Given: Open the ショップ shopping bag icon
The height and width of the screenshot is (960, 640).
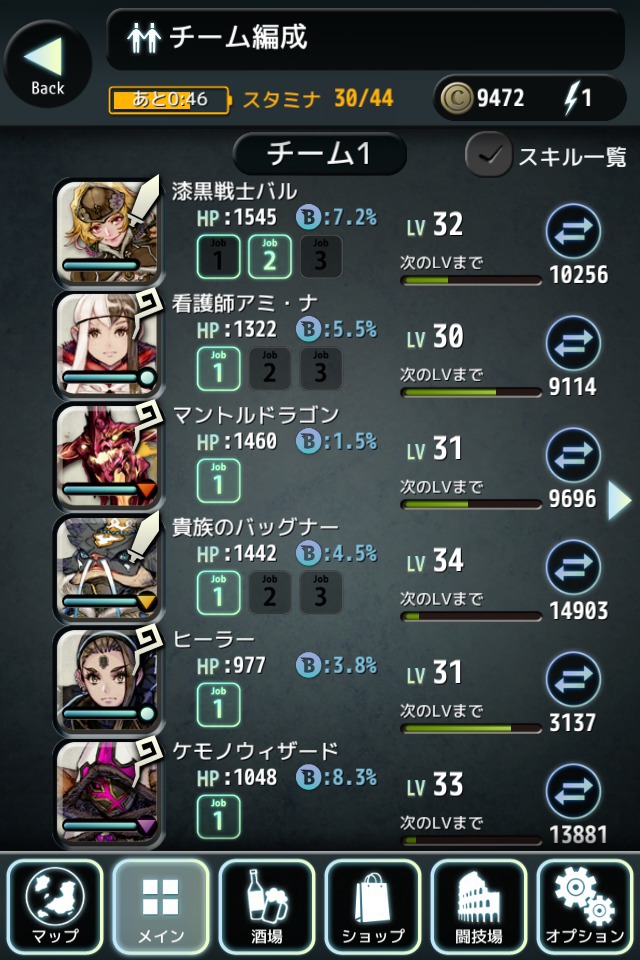Looking at the screenshot, I should tap(372, 905).
